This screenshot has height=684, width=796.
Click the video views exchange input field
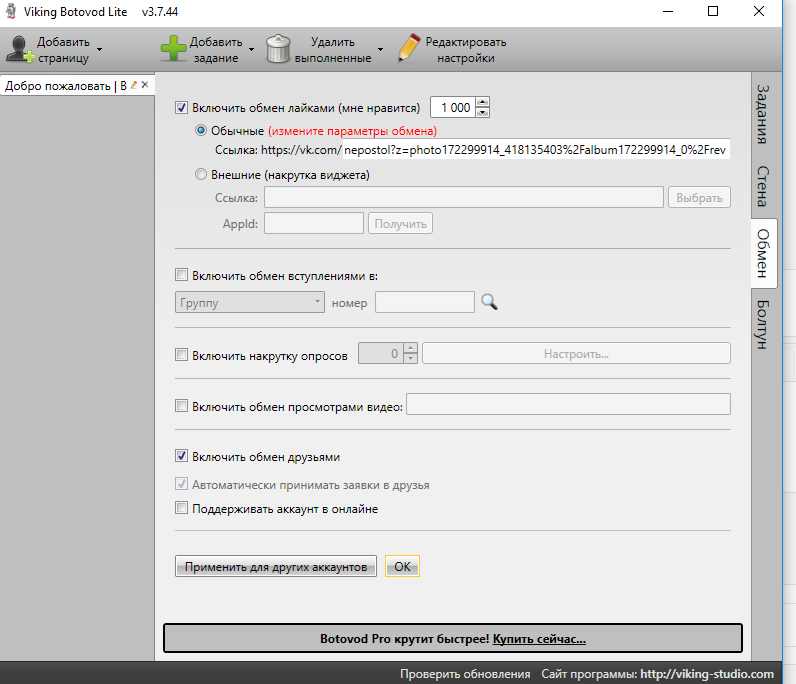point(569,404)
